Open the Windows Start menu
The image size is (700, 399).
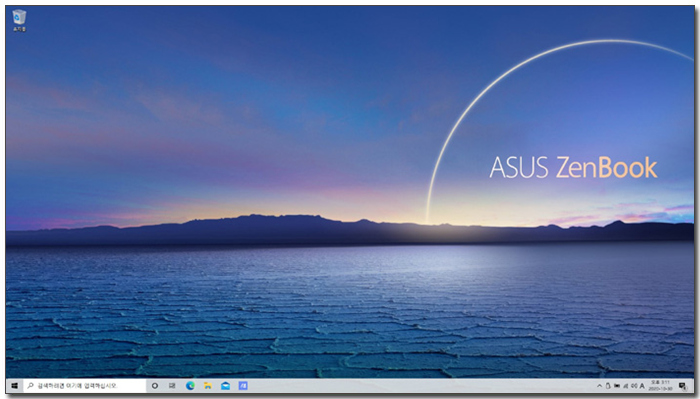[15, 386]
